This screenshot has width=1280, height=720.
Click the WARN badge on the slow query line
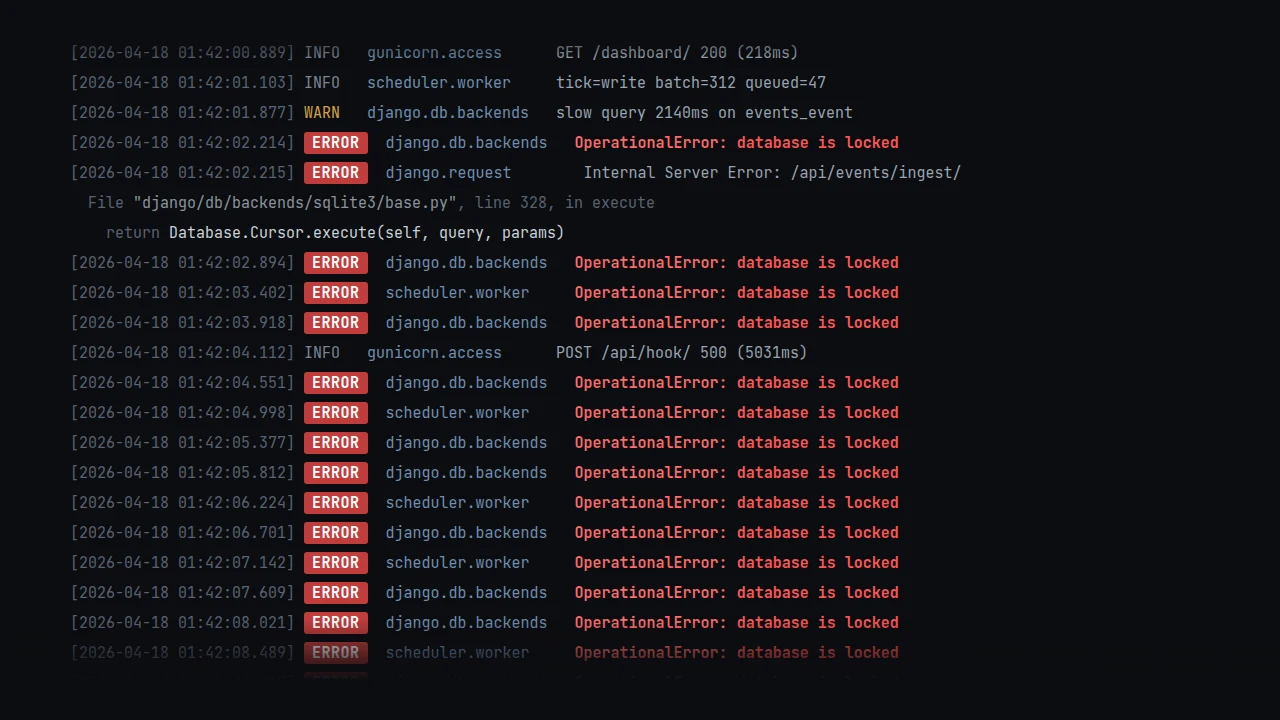tap(321, 112)
